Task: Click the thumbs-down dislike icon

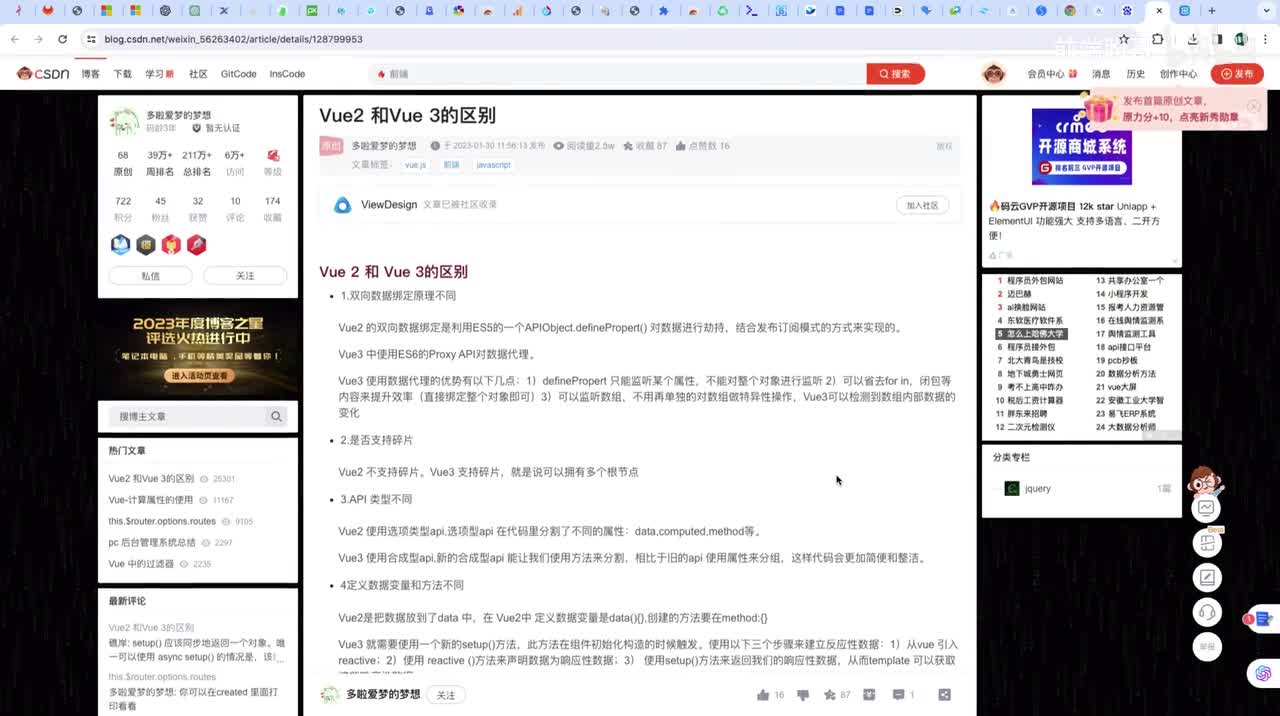Action: point(802,695)
